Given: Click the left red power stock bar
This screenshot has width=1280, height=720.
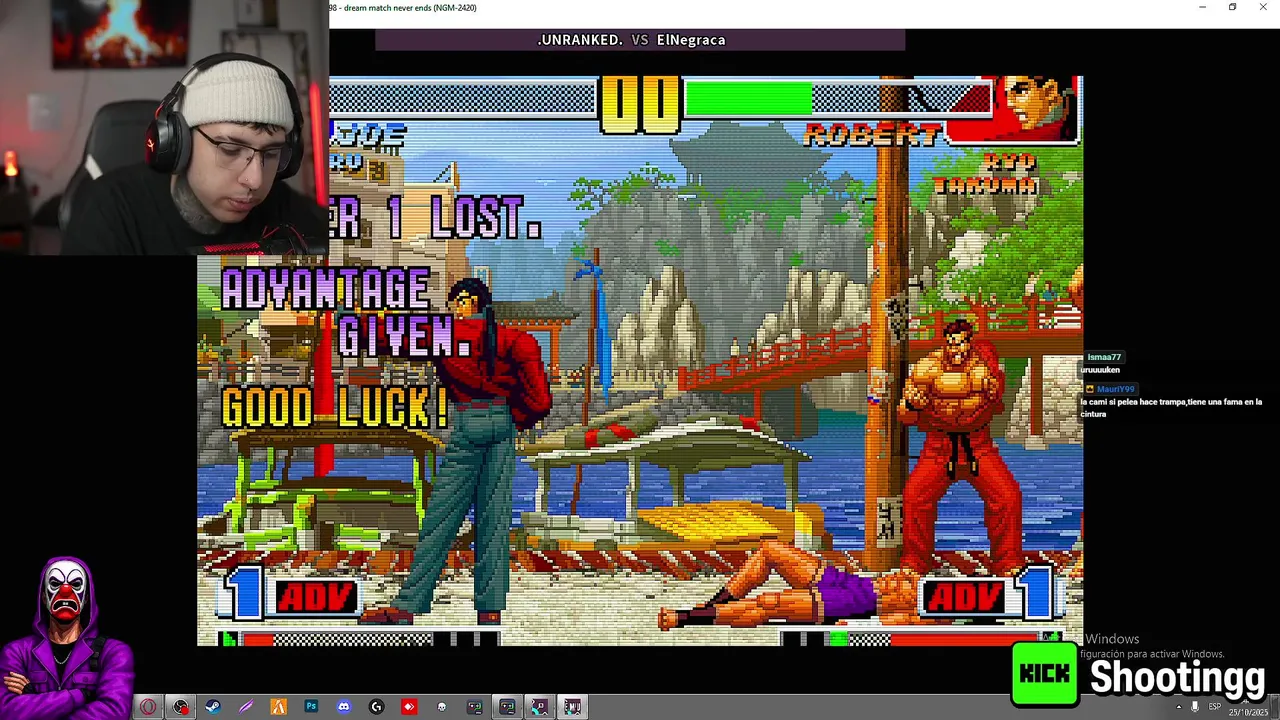Looking at the screenshot, I should click(258, 640).
